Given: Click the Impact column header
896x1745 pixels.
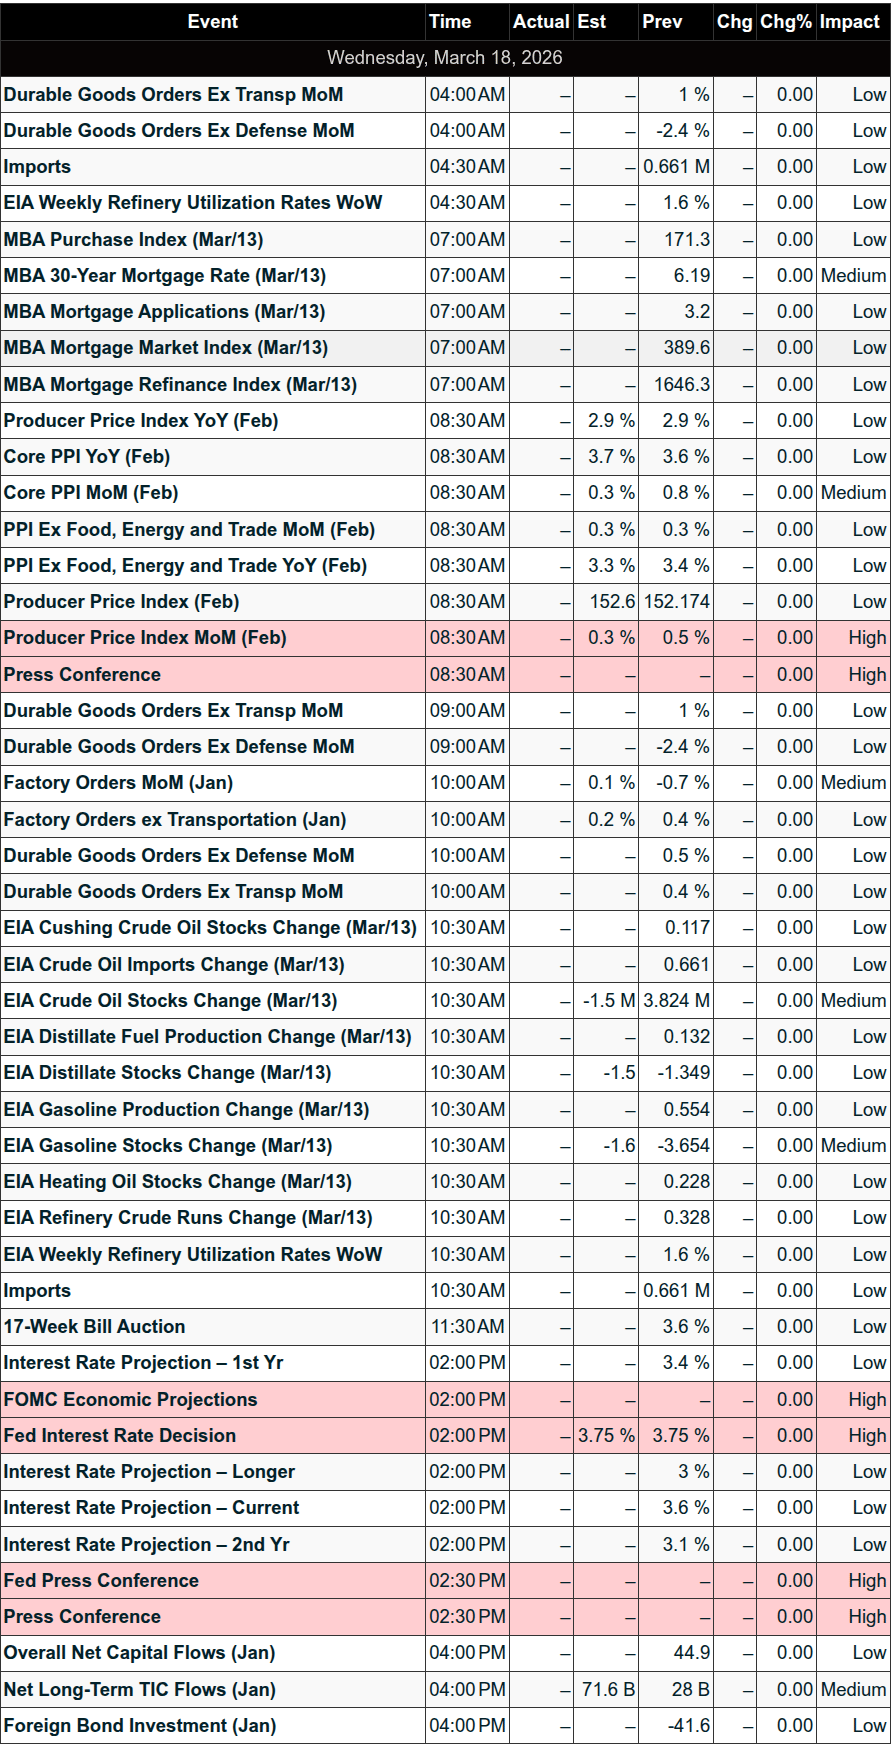Looking at the screenshot, I should [x=850, y=21].
